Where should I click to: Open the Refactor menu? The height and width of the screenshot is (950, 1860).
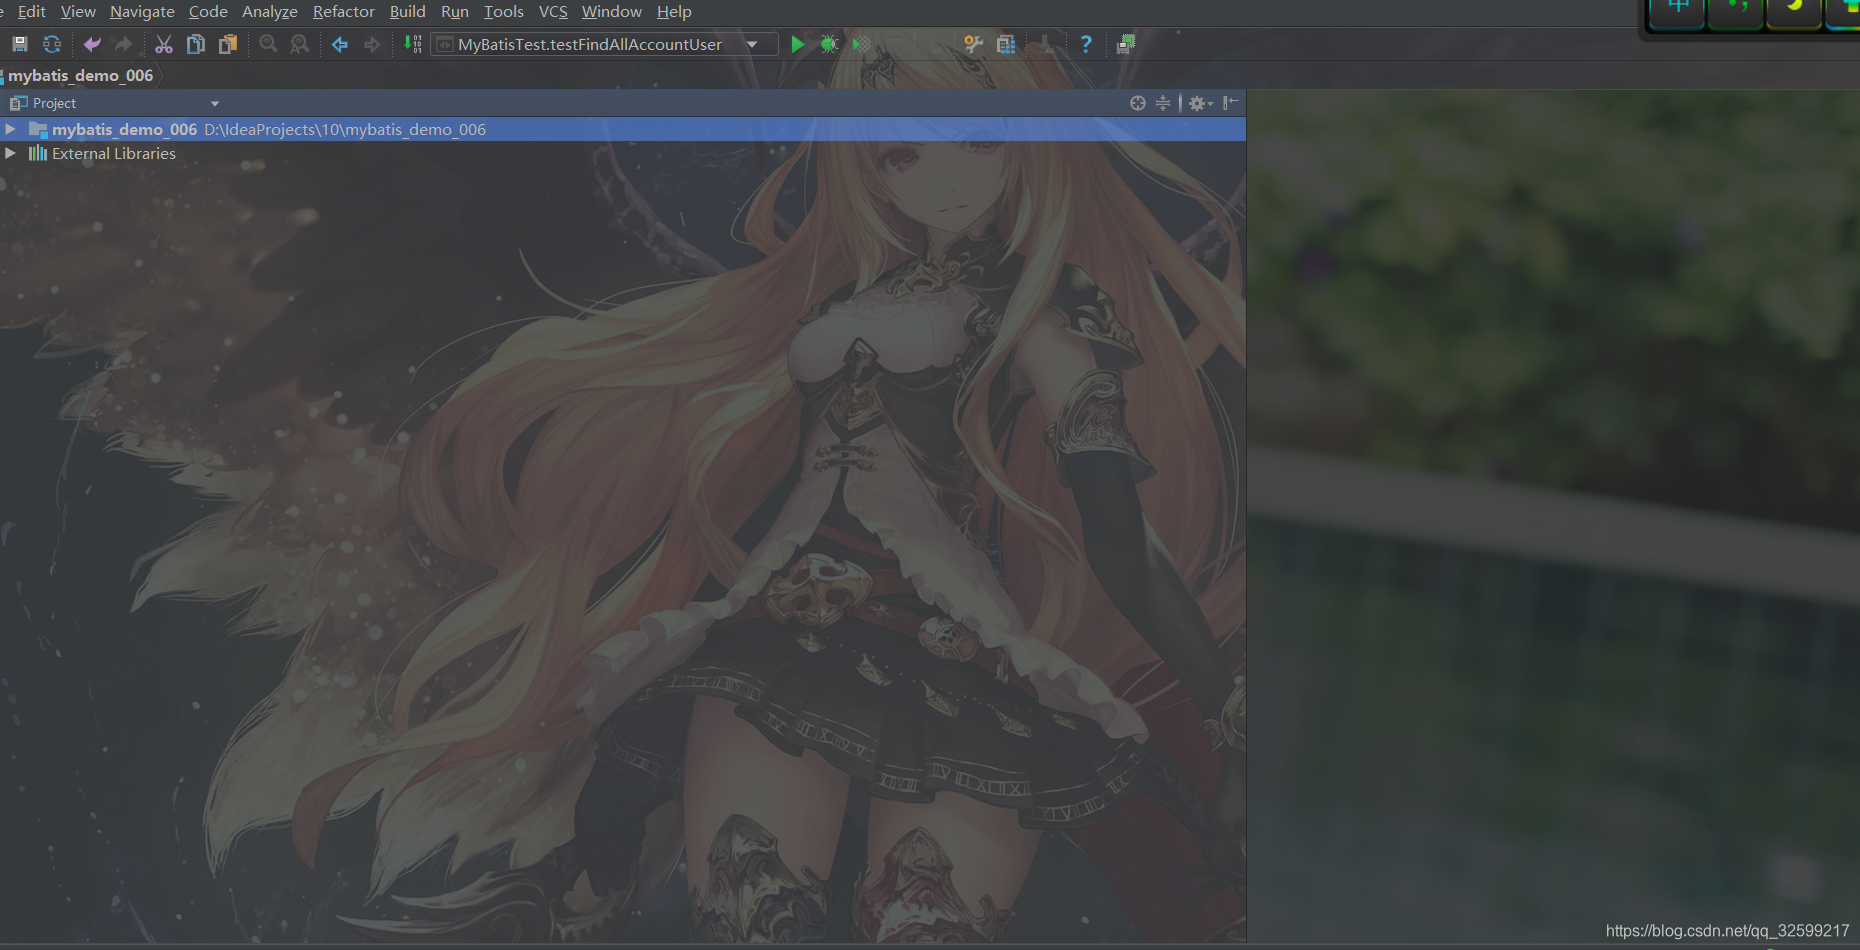344,12
